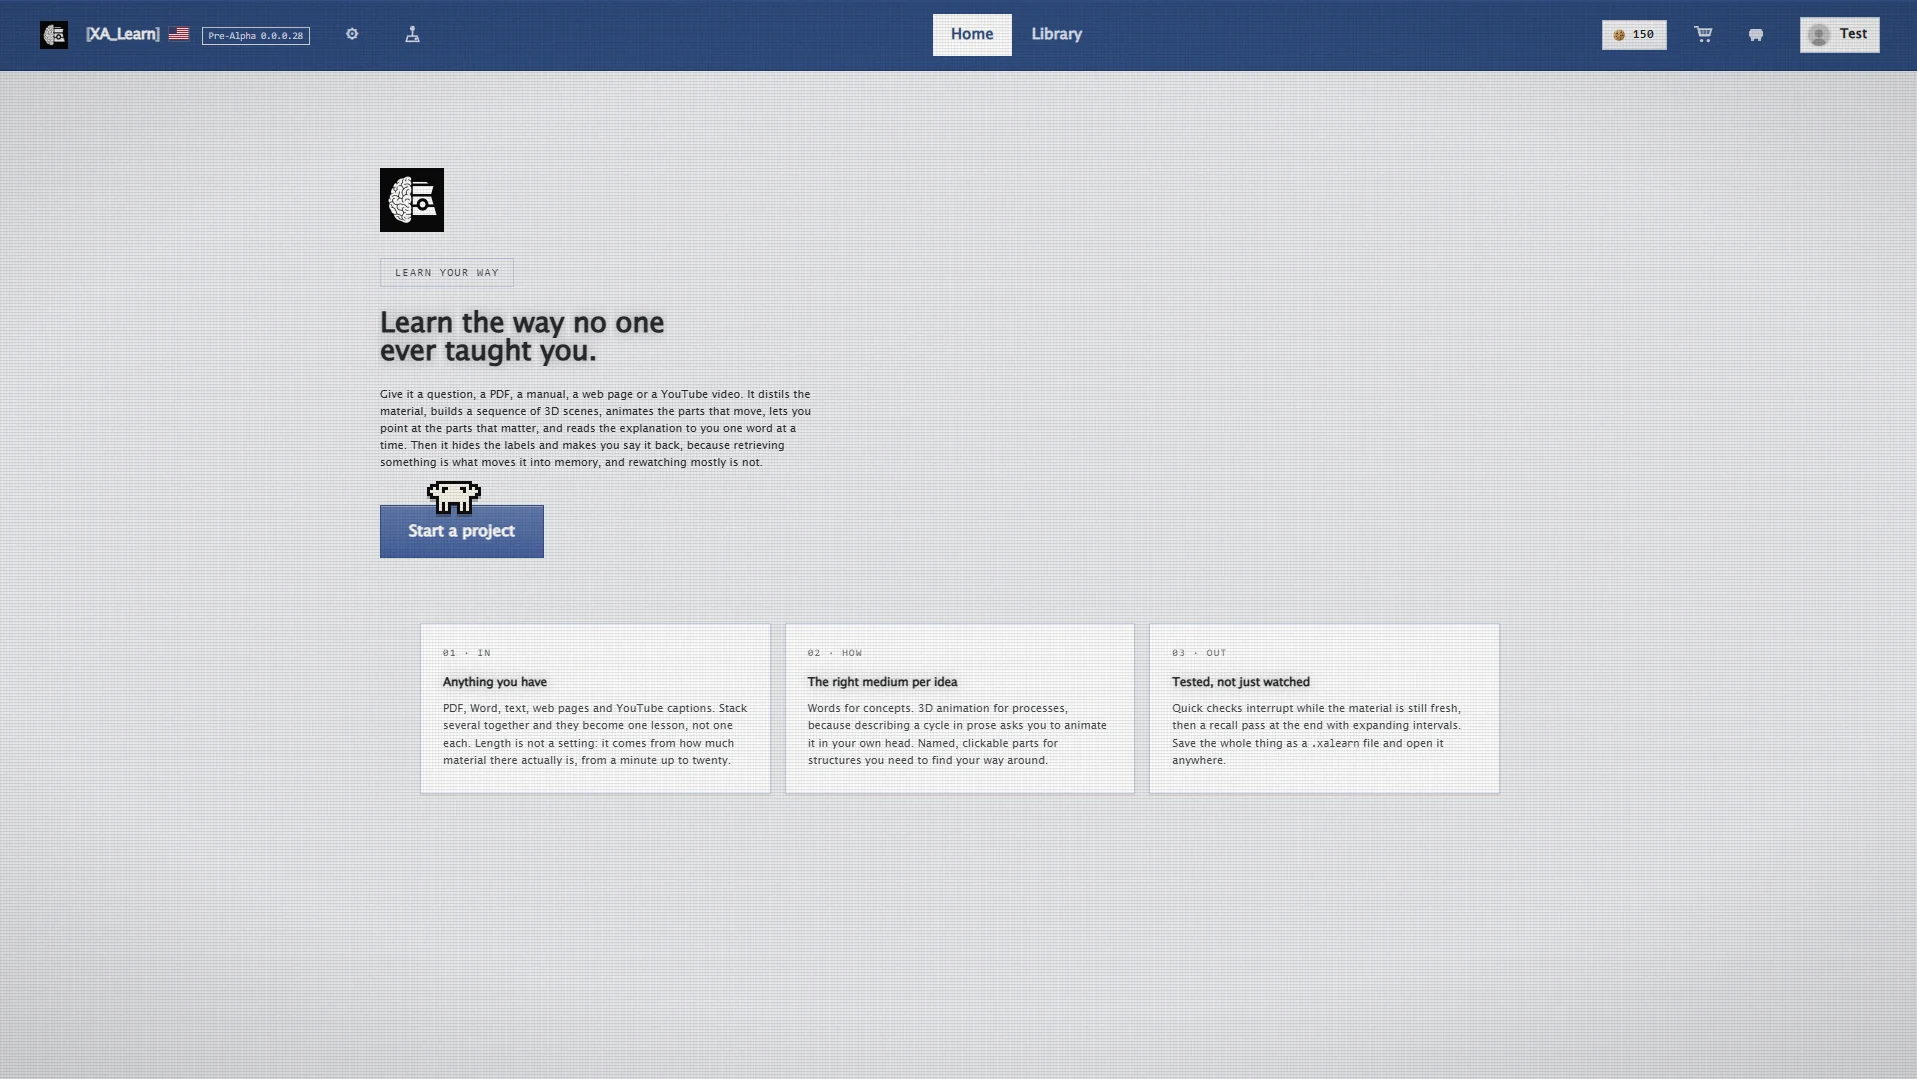Image resolution: width=1917 pixels, height=1079 pixels.
Task: Click the Pre-Alpha 0.0.0.28 version badge
Action: click(x=256, y=36)
